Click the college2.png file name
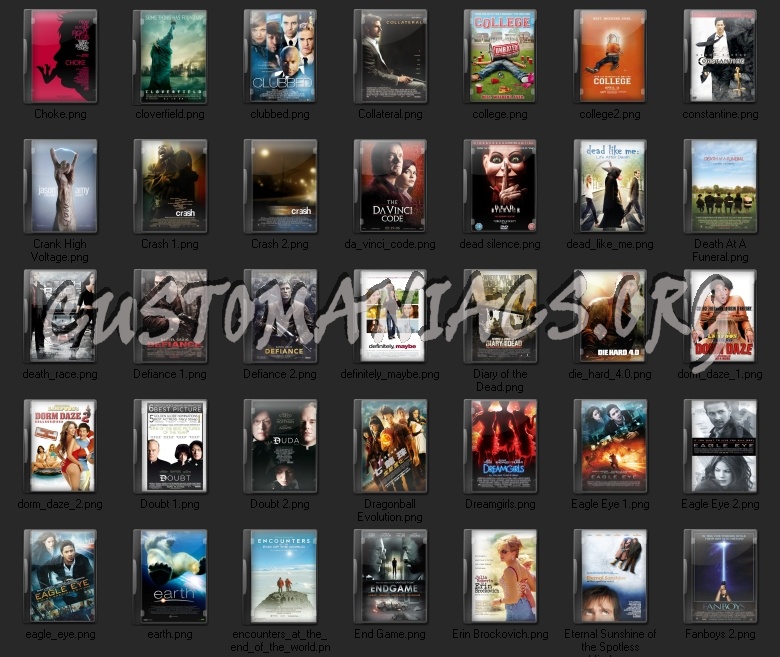This screenshot has height=657, width=780. coord(610,114)
